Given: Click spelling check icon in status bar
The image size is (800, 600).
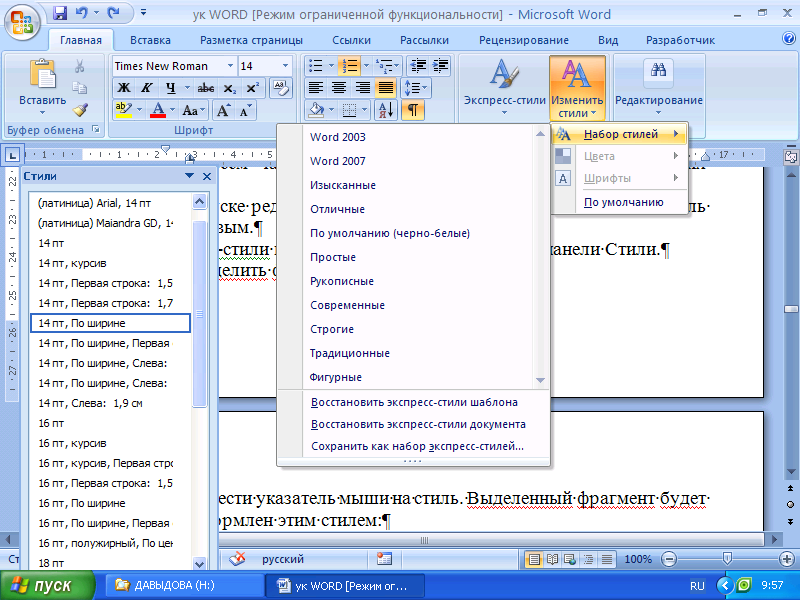Looking at the screenshot, I should [237, 559].
